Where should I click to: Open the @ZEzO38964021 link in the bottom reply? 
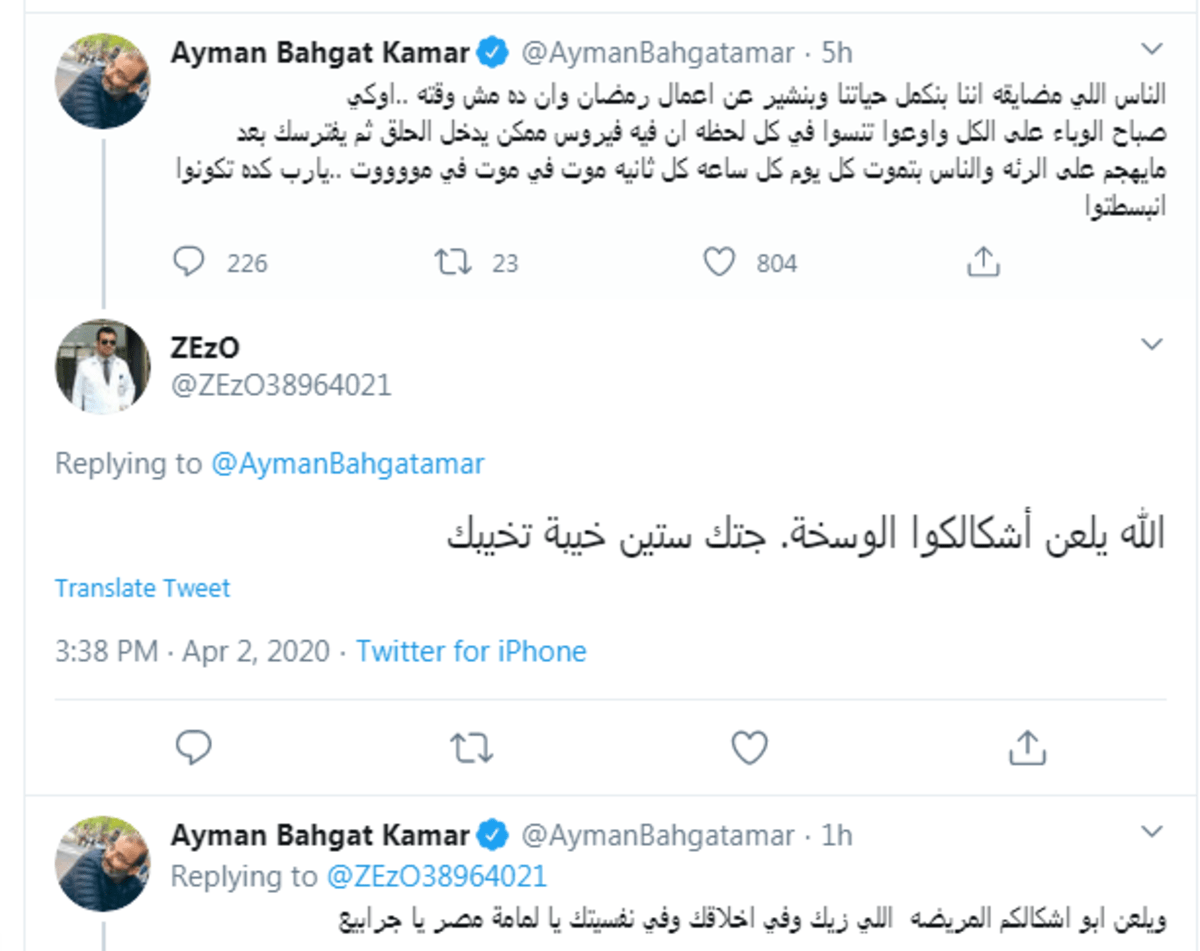tap(437, 877)
